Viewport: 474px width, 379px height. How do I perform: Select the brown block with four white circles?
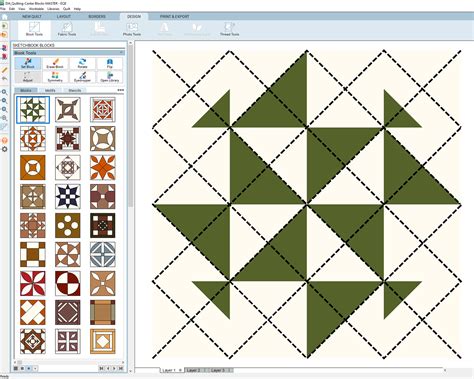pos(68,225)
